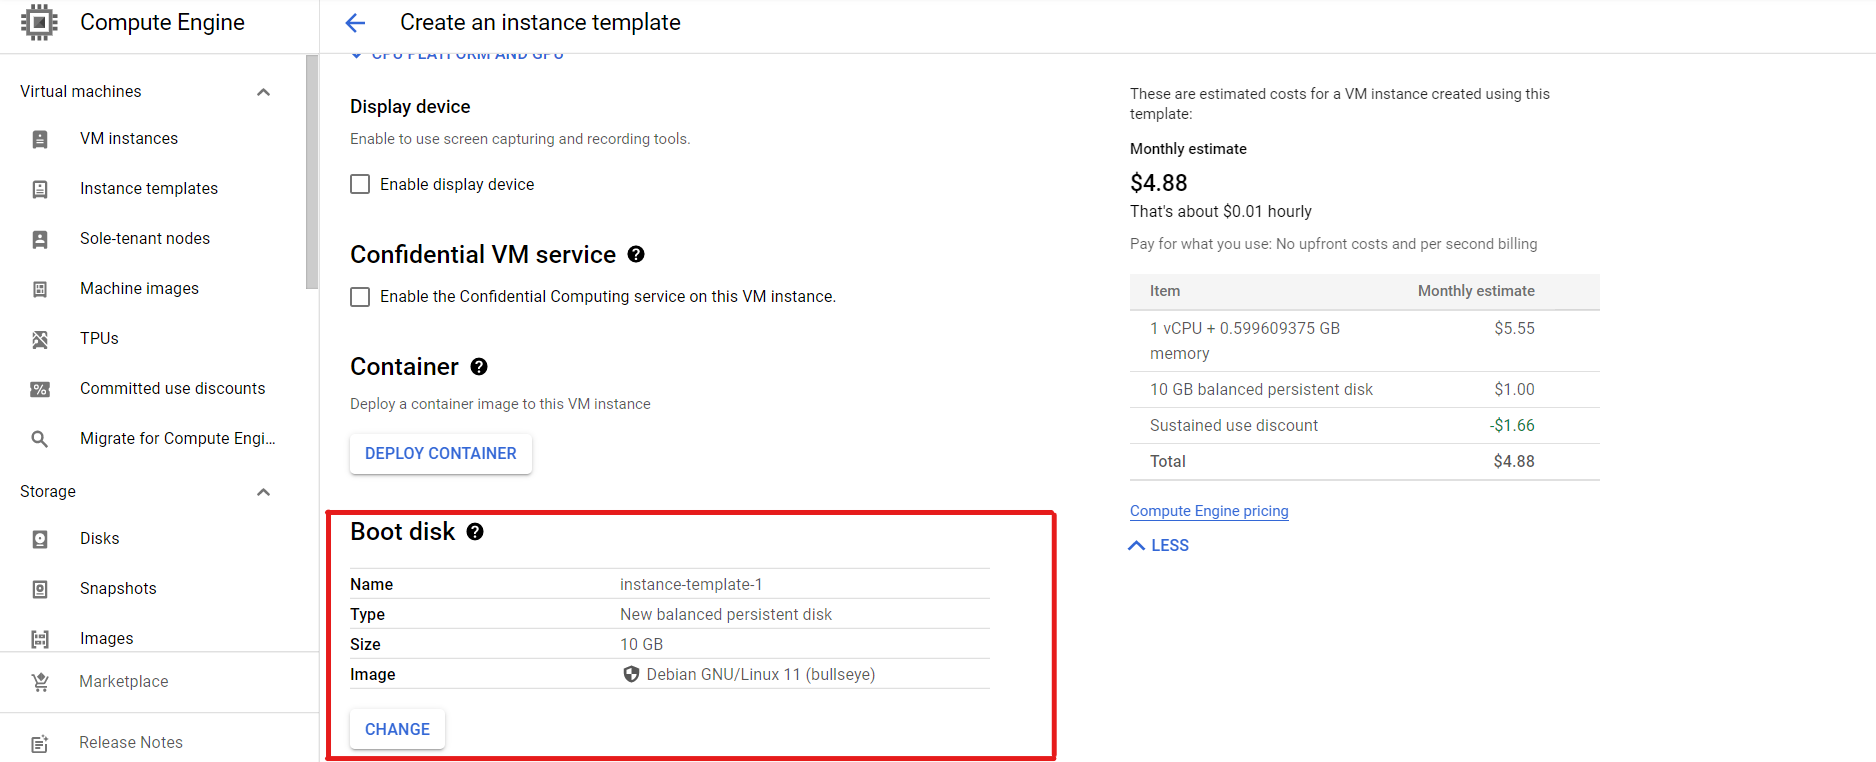The image size is (1876, 762).
Task: Open help tooltip next to Container
Action: [479, 366]
